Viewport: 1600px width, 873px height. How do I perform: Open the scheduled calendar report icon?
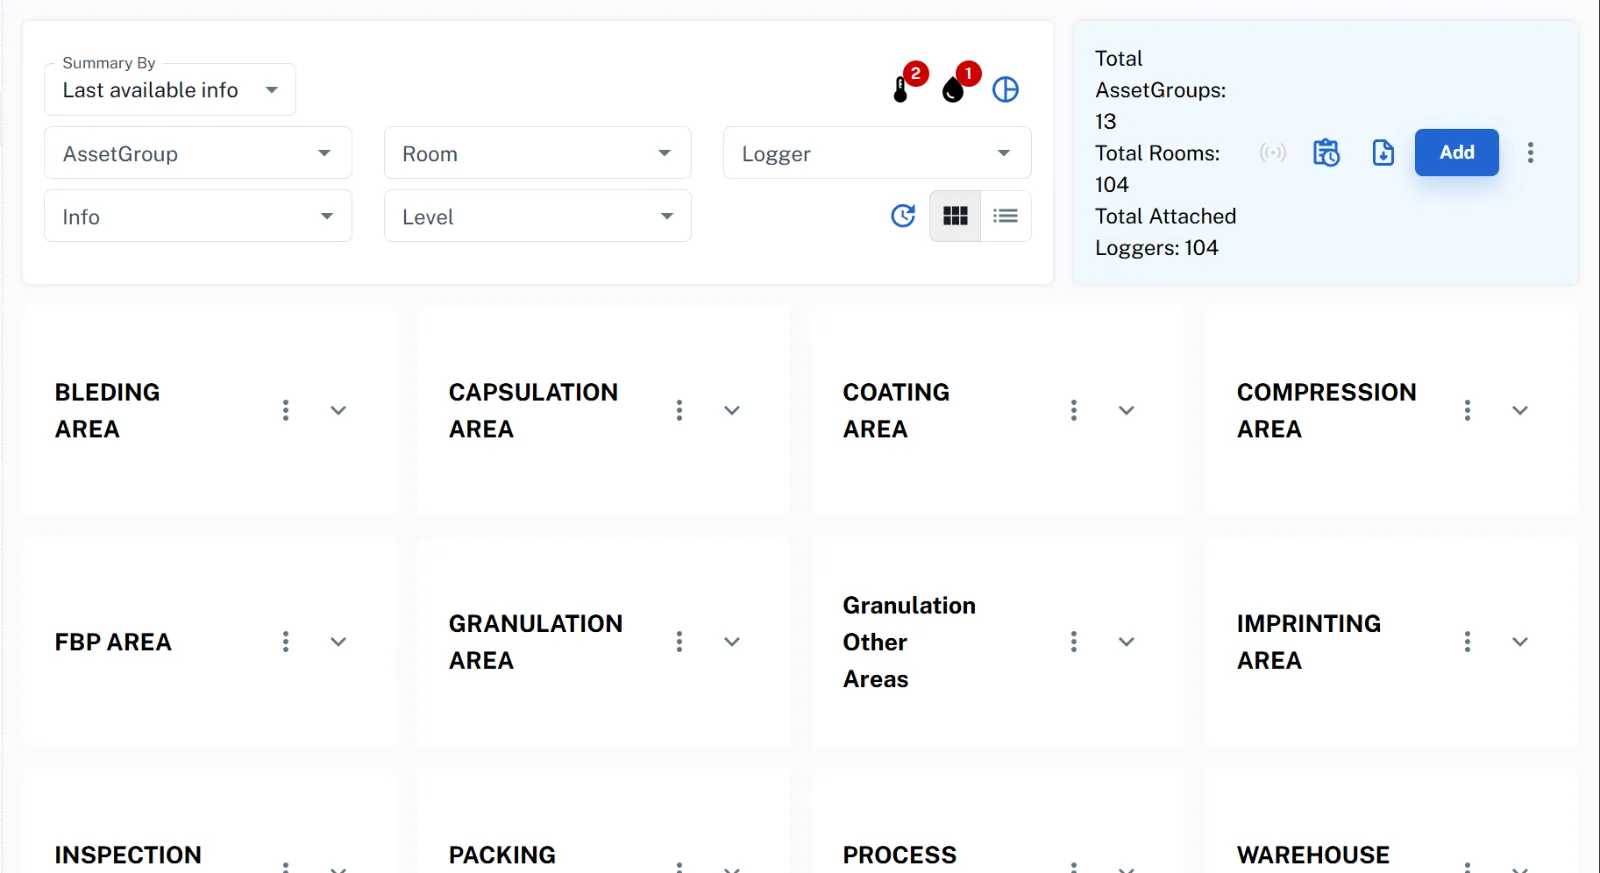[1326, 153]
